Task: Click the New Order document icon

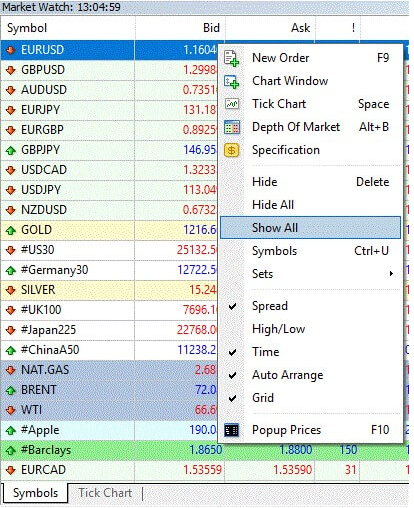Action: click(231, 58)
